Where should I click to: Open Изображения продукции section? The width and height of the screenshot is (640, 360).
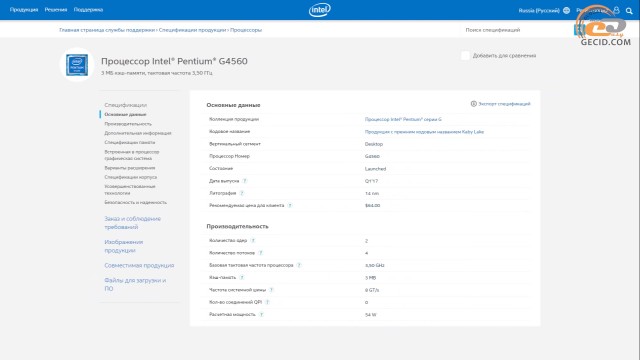pos(123,246)
